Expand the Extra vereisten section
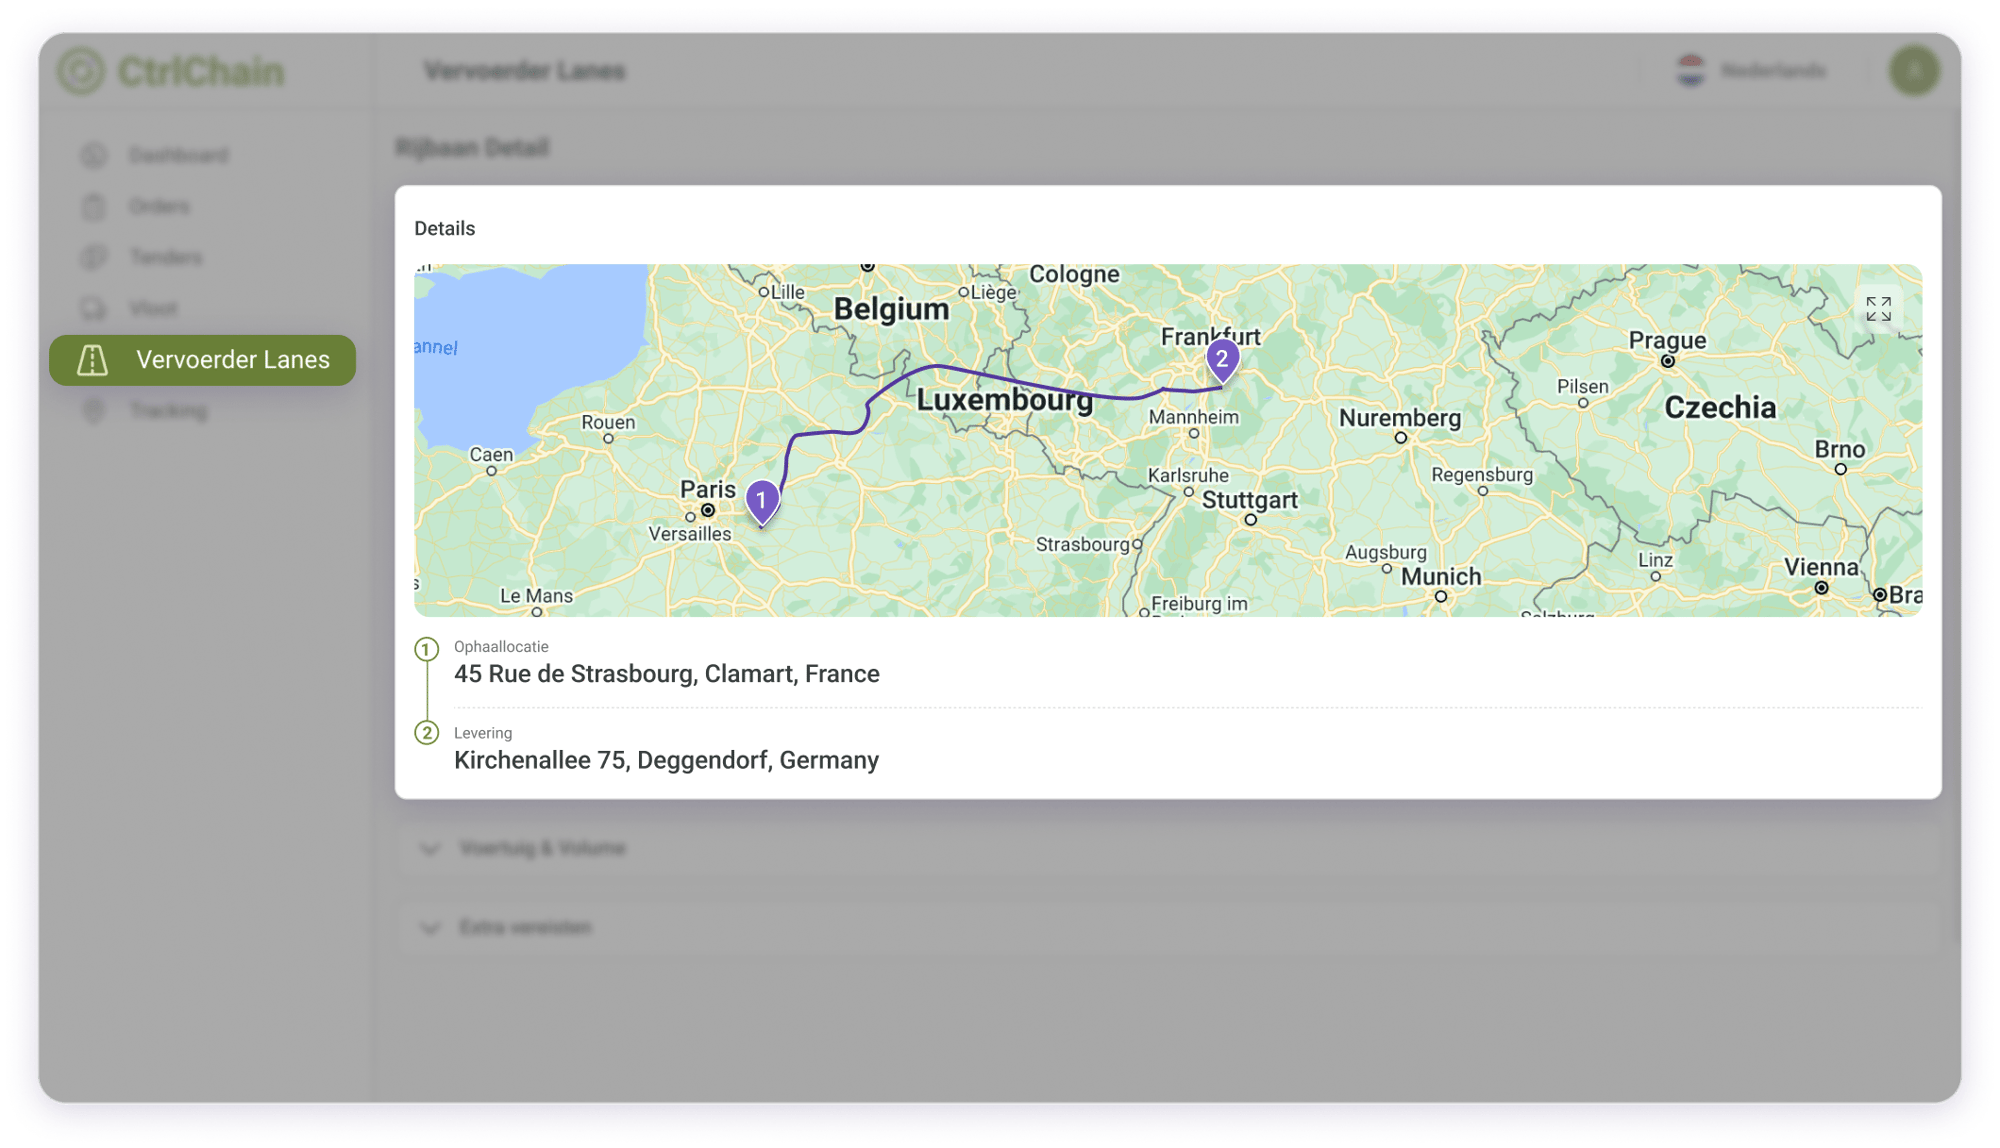 [1168, 927]
